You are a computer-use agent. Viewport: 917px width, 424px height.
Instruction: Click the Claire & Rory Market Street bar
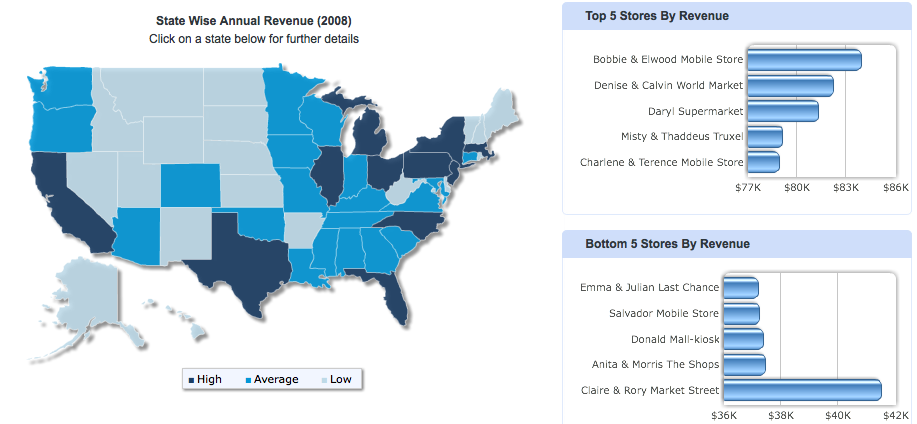click(x=802, y=390)
